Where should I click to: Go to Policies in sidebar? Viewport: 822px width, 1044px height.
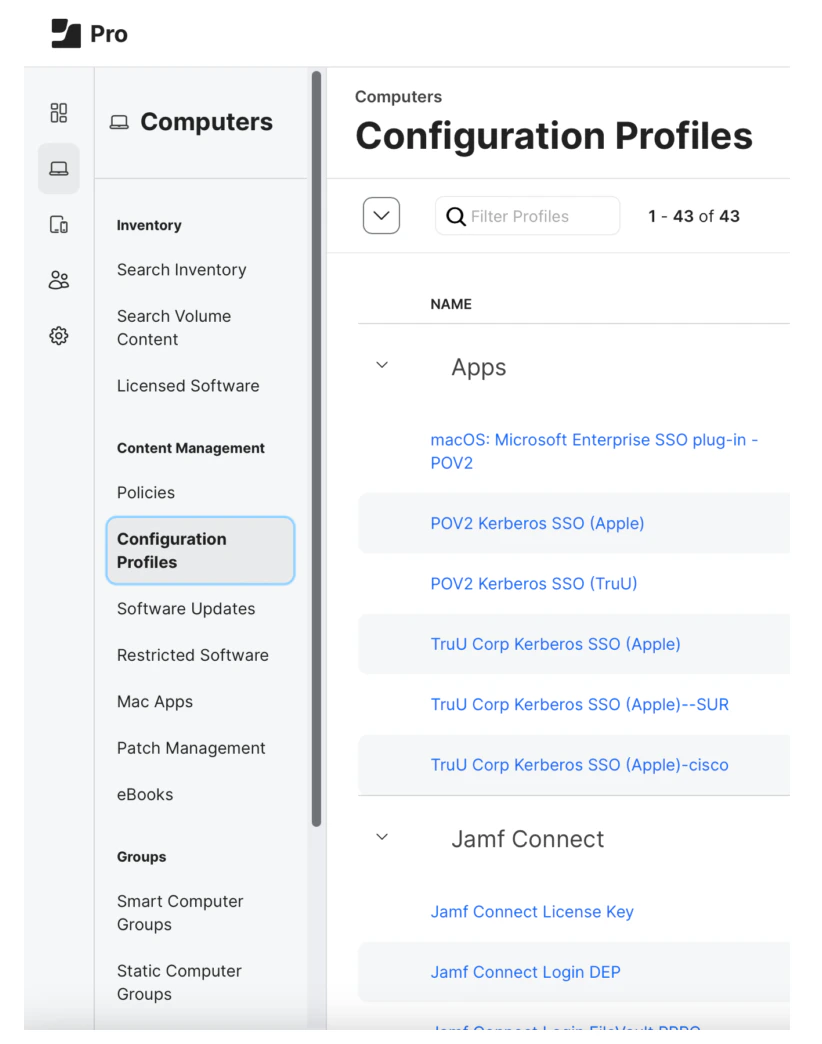(146, 493)
